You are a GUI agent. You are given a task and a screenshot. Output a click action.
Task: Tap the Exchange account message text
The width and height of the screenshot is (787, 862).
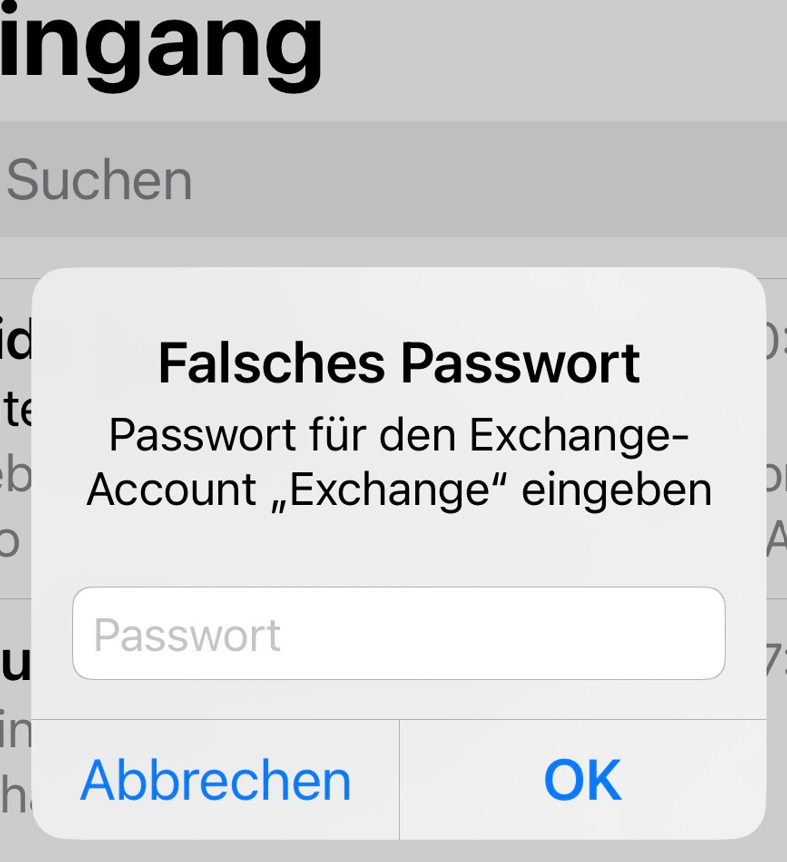point(399,463)
